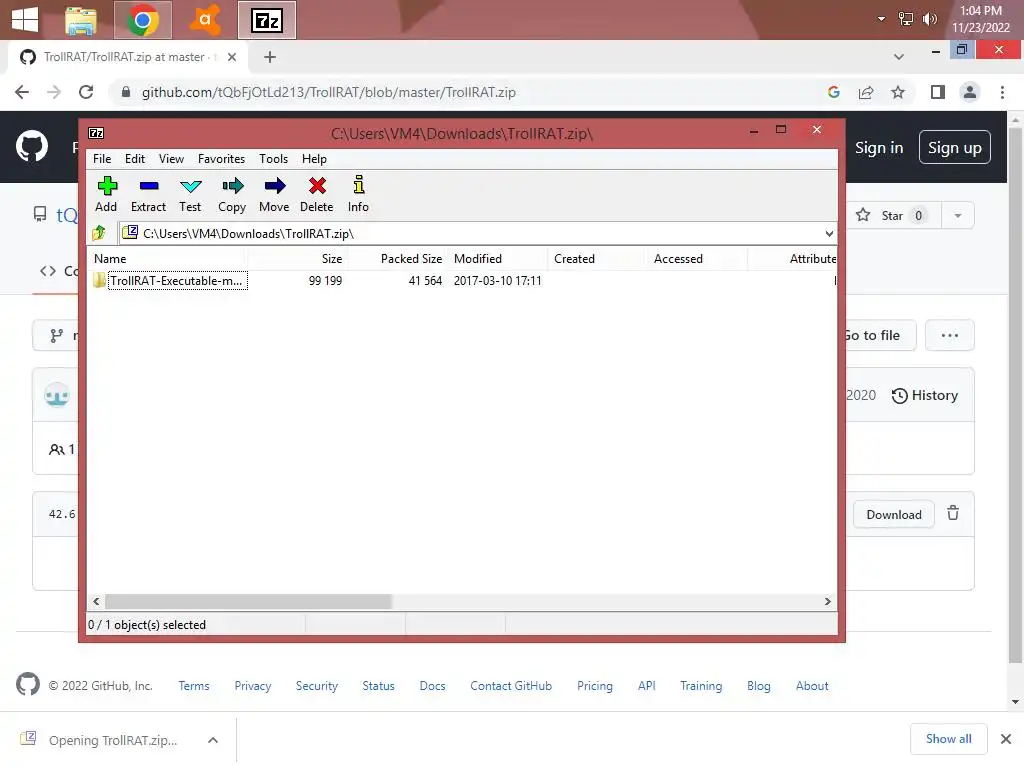Image resolution: width=1024 pixels, height=768 pixels.
Task: Click the volume speaker tray icon
Action: 929,20
